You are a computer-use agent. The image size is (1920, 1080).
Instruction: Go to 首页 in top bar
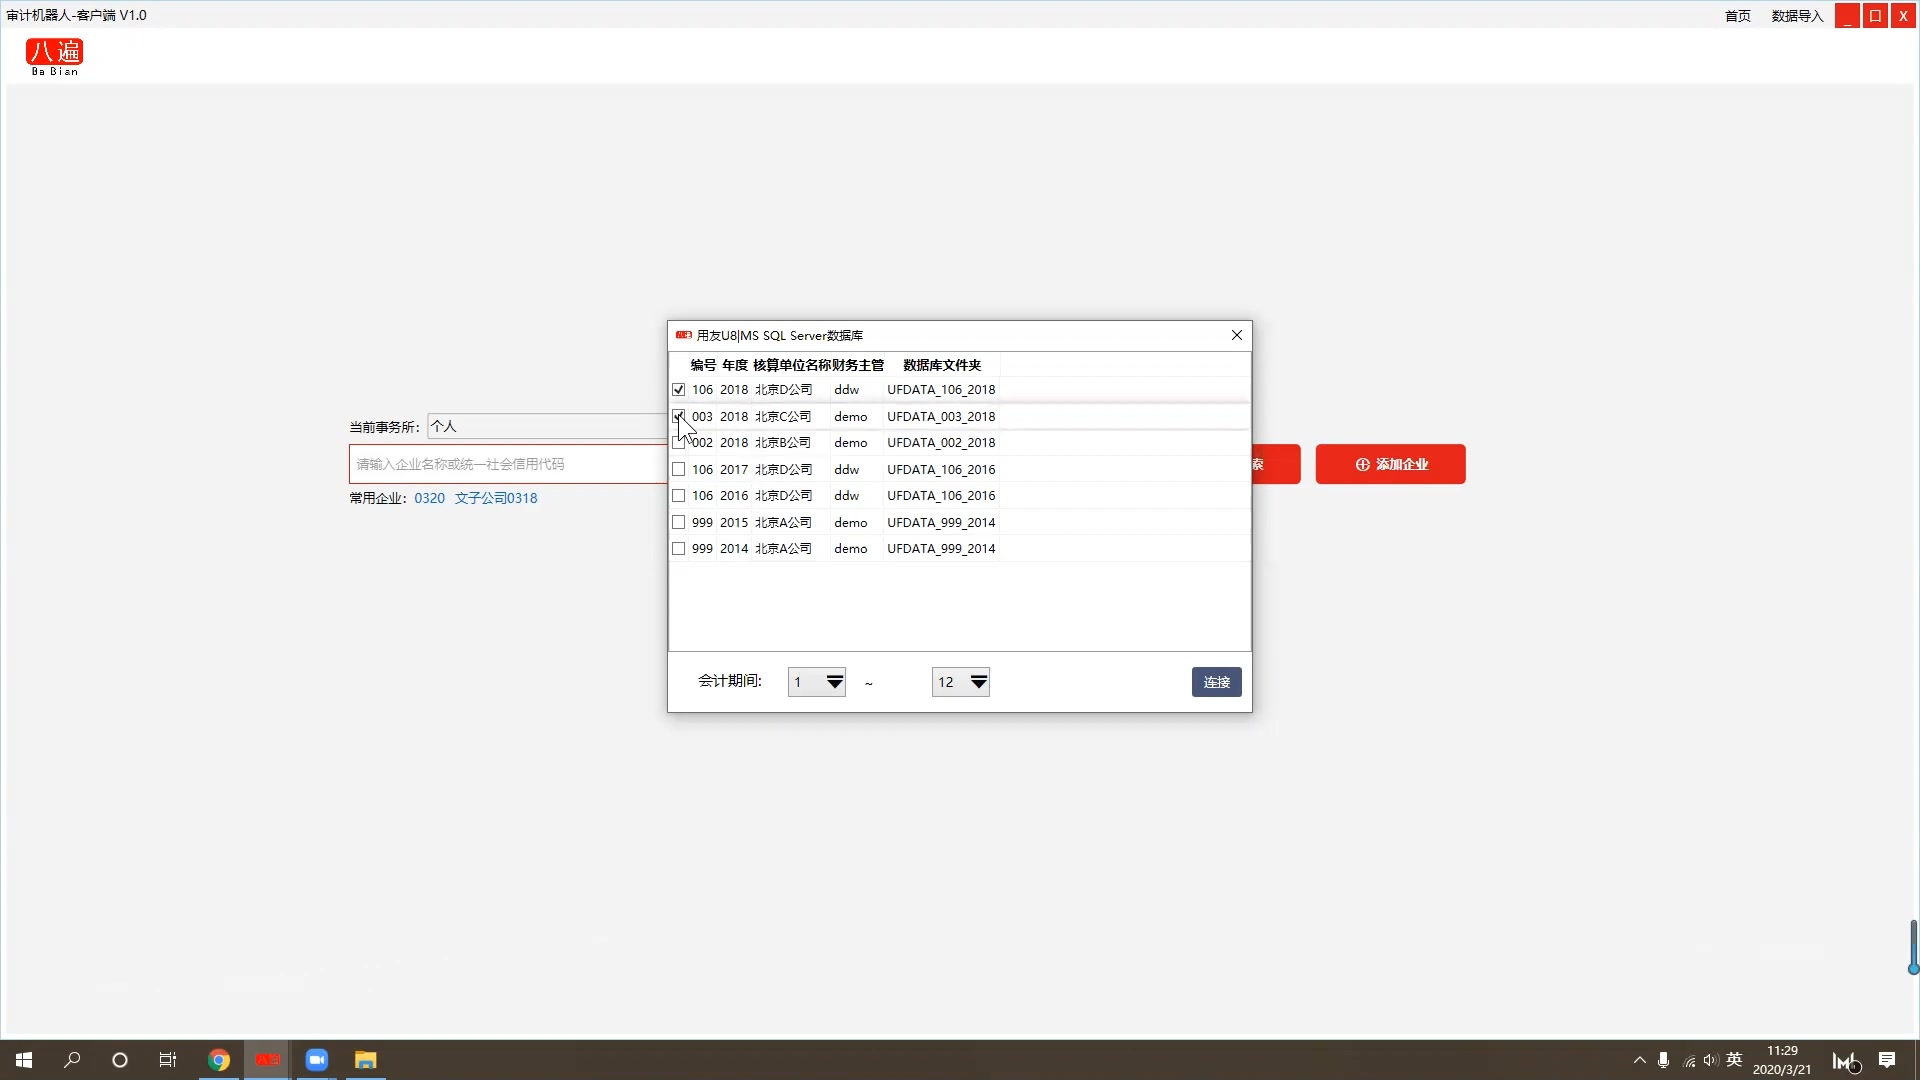[1738, 16]
